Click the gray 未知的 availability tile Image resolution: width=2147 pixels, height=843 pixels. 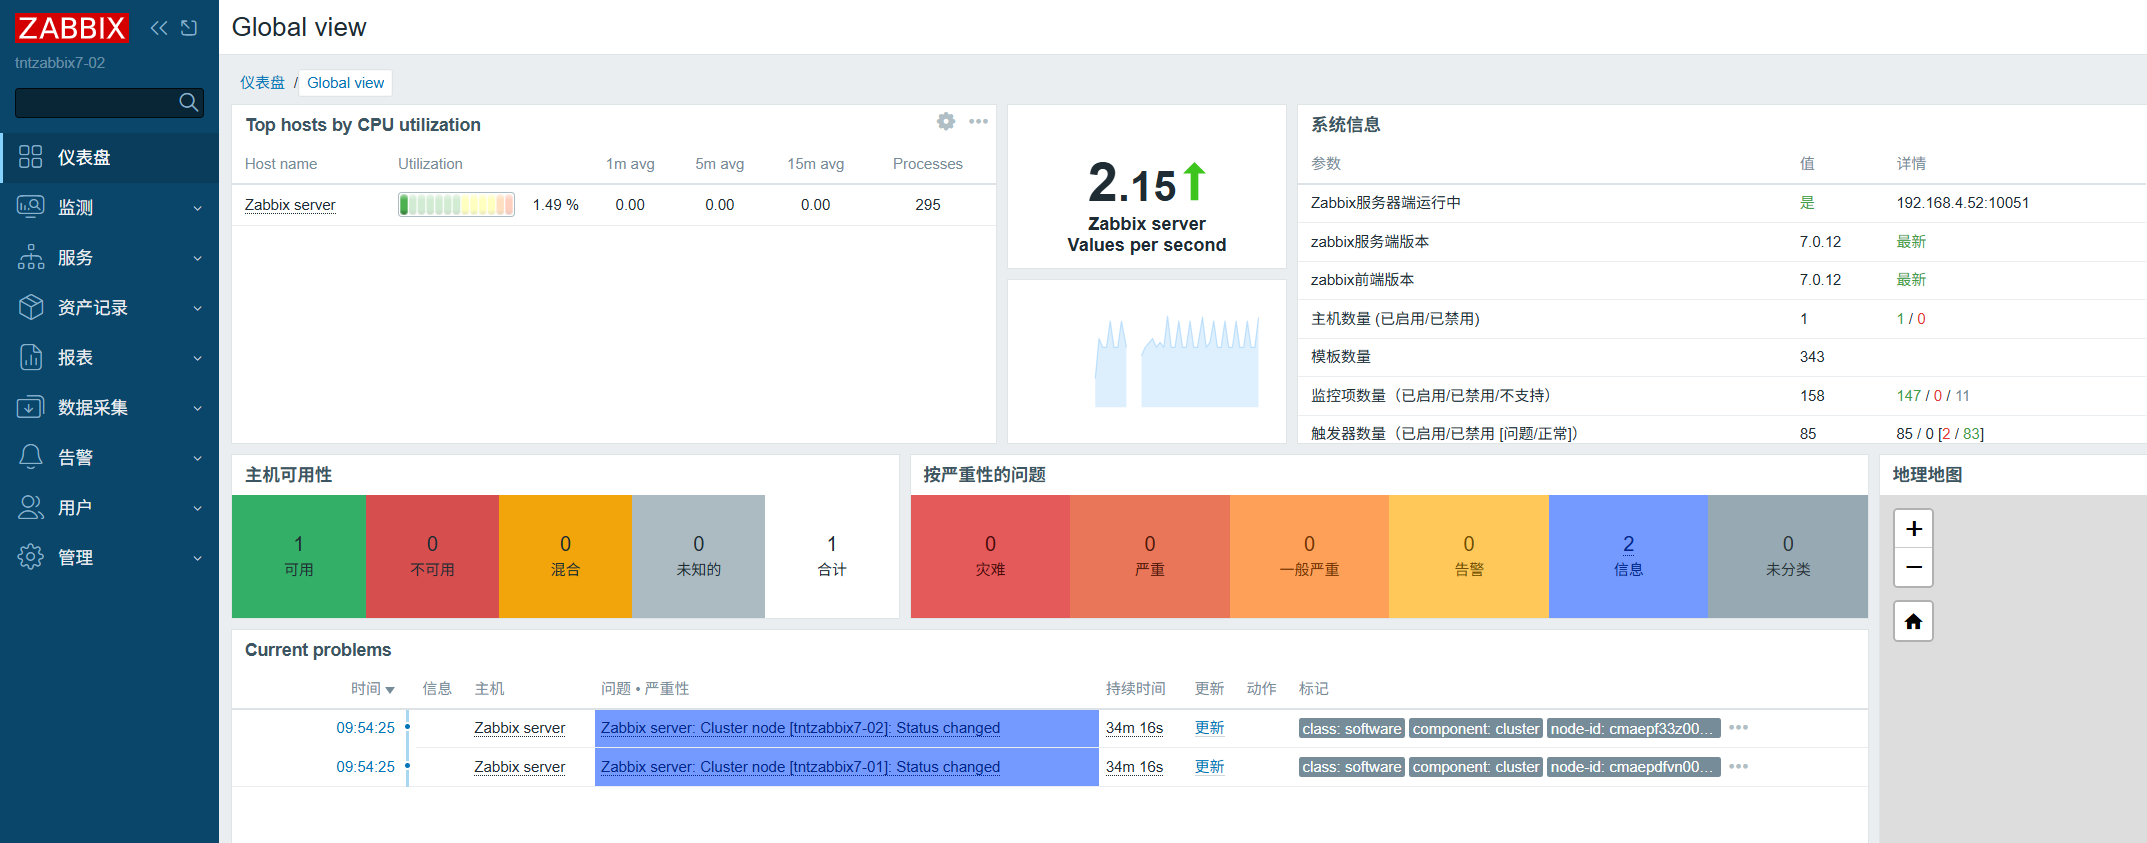698,556
